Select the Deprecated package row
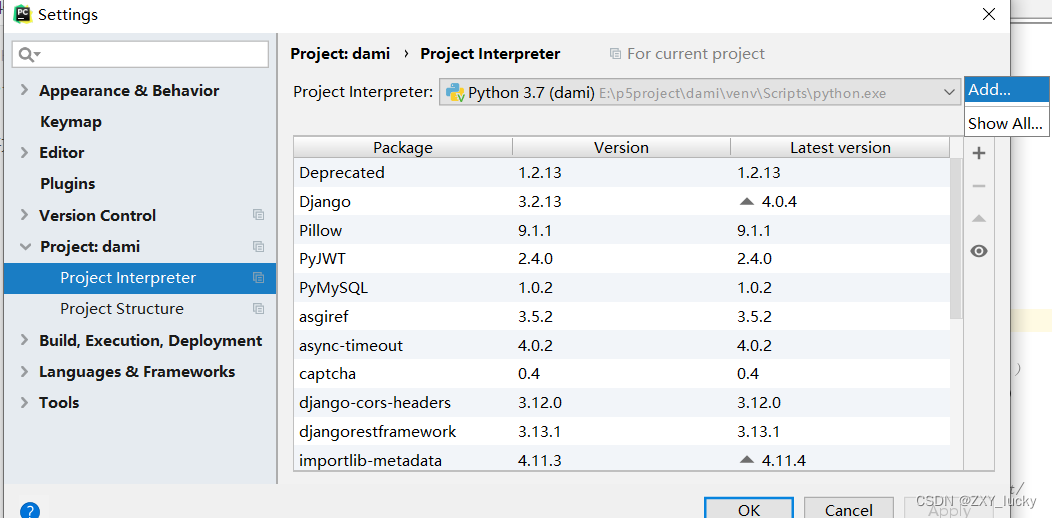1052x518 pixels. pos(621,172)
